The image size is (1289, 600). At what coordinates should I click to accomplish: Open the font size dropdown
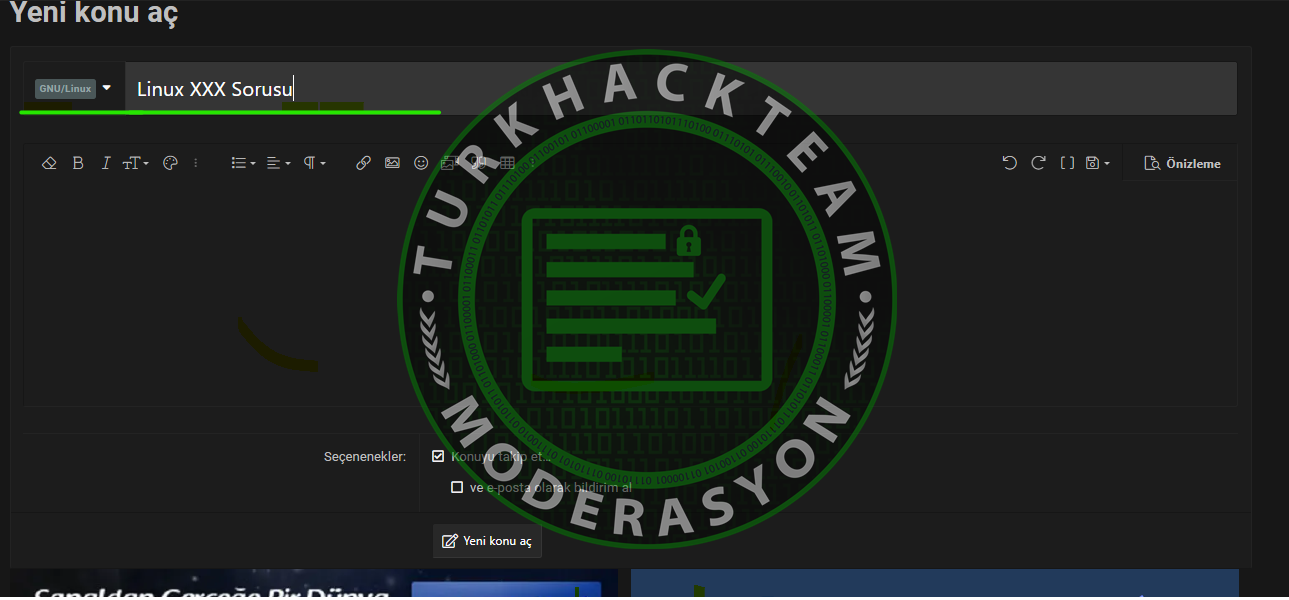click(x=136, y=163)
